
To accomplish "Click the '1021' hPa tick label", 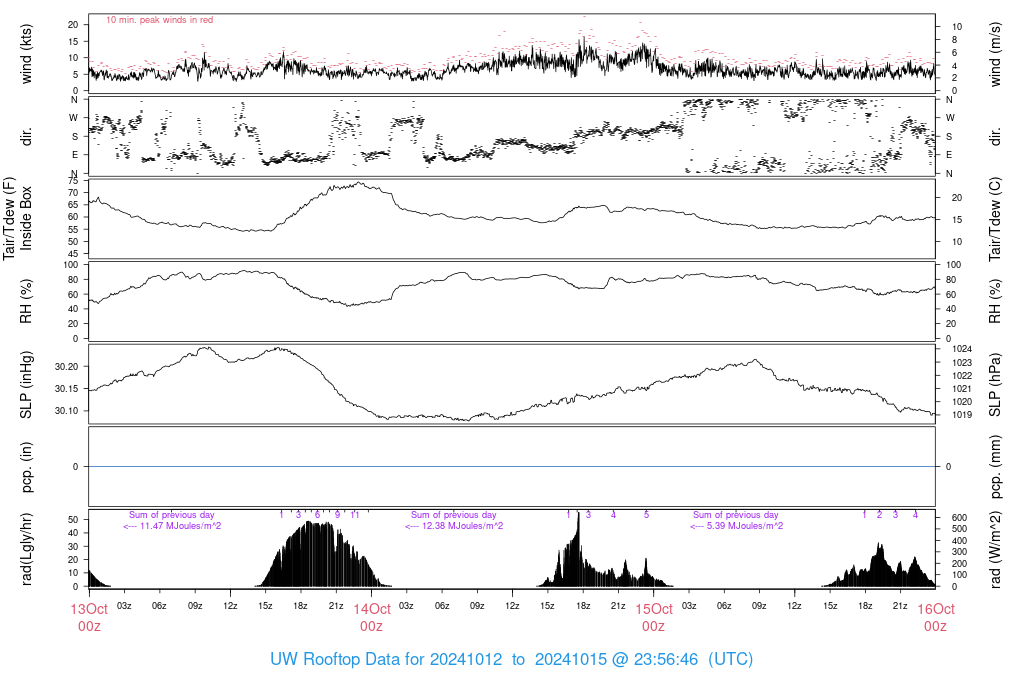I will [x=961, y=389].
